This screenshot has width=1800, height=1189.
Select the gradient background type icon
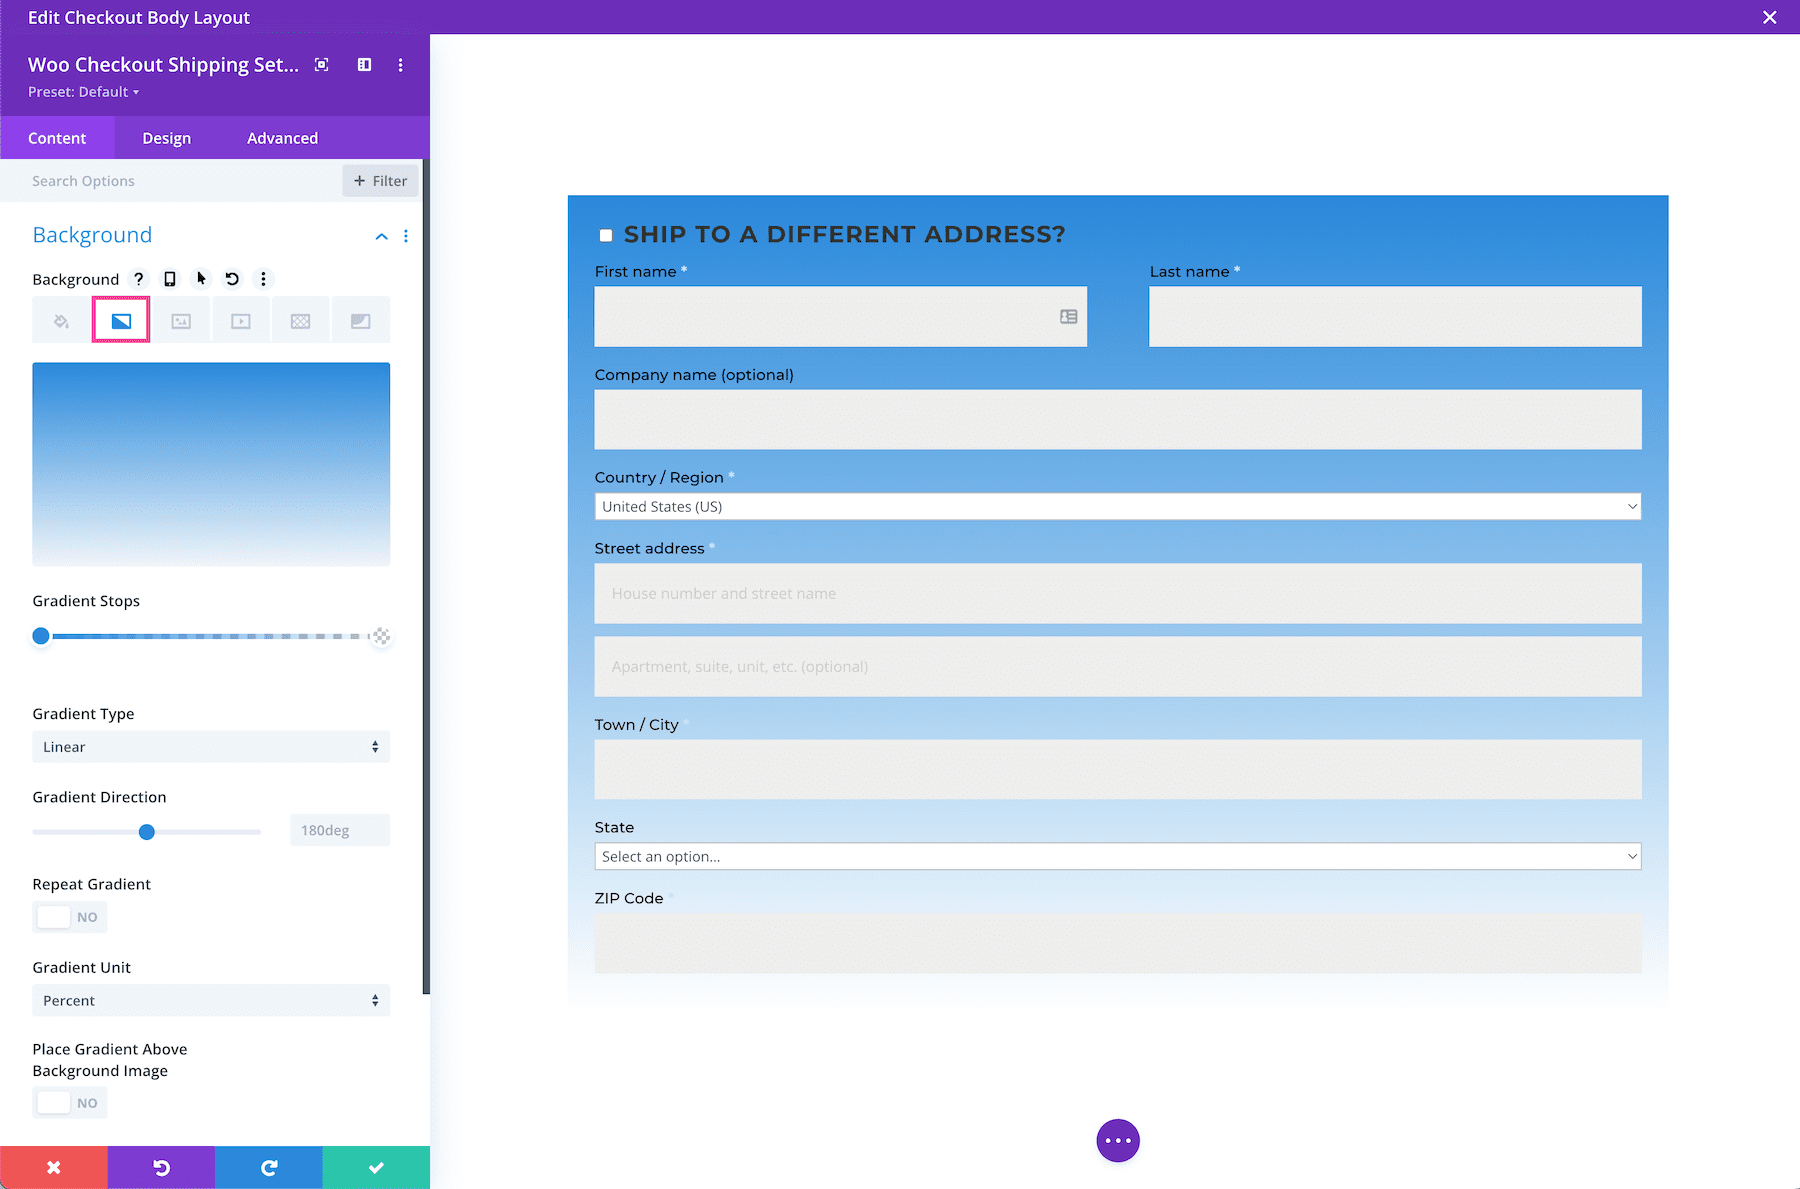tap(120, 320)
